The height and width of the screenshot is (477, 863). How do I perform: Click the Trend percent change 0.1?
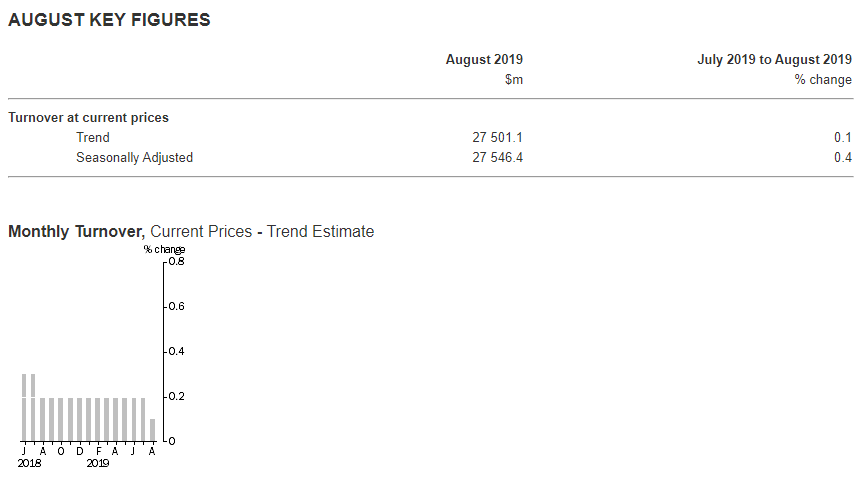click(843, 138)
